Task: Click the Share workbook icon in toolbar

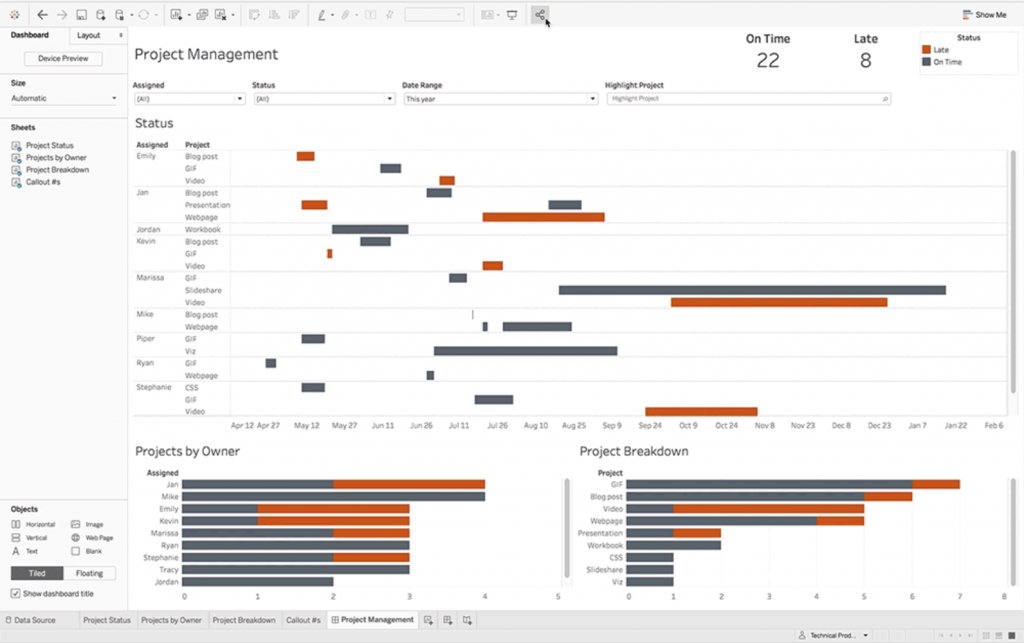Action: click(540, 15)
